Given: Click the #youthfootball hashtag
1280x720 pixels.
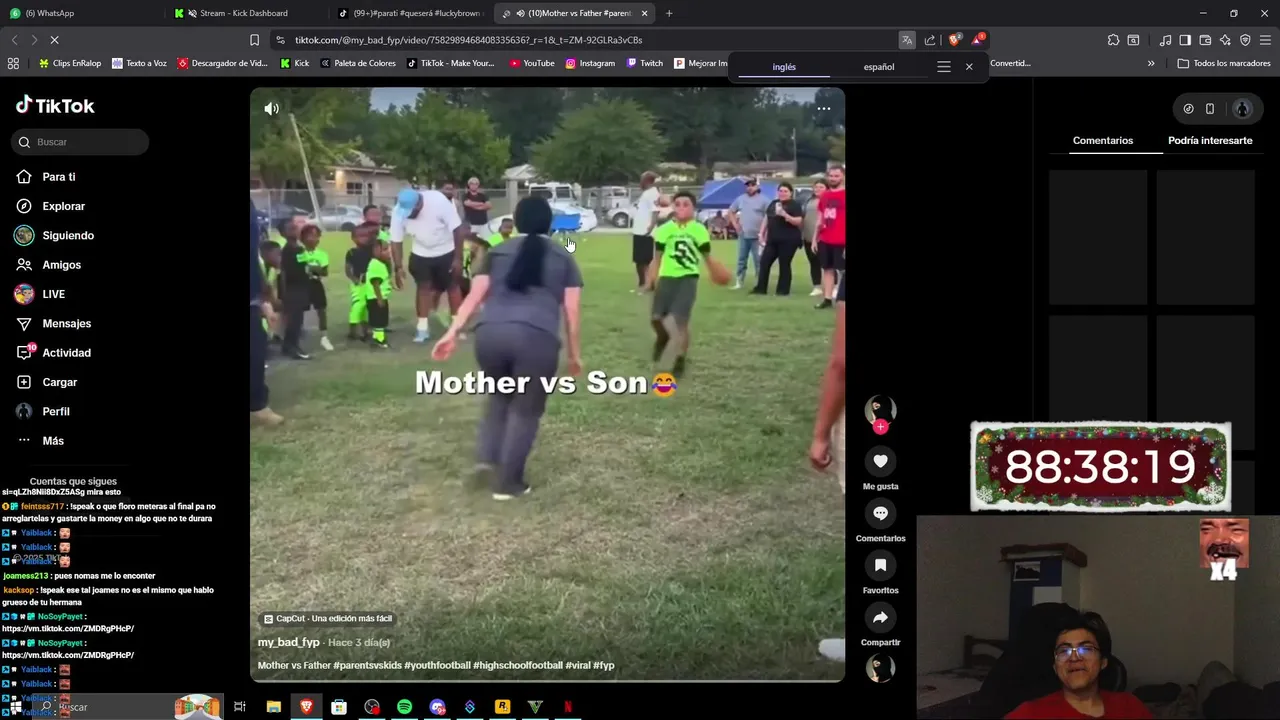Looking at the screenshot, I should point(437,665).
